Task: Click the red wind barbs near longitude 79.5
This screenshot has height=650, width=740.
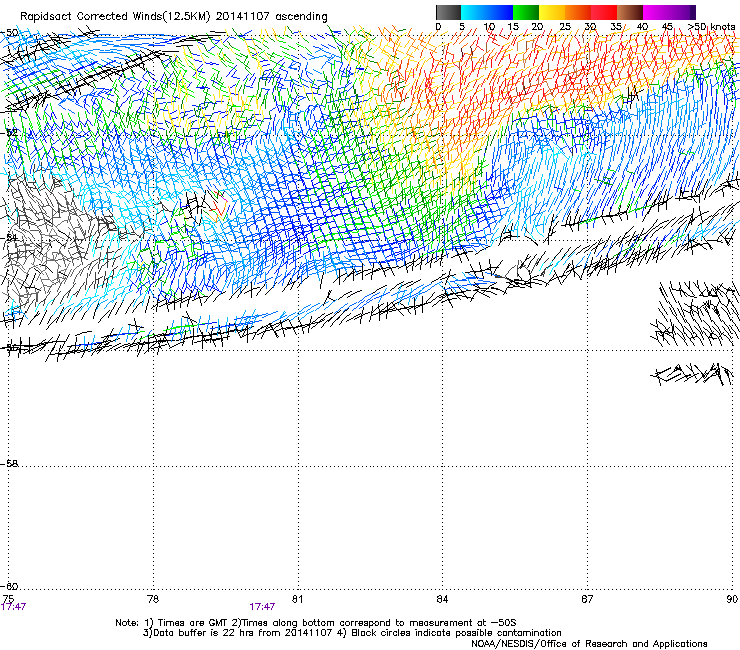Action: [x=219, y=205]
